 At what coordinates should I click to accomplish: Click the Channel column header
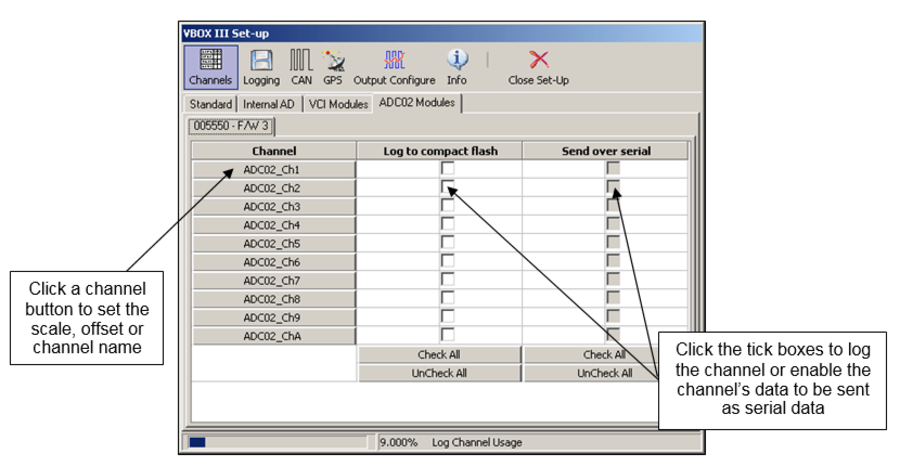pos(274,151)
